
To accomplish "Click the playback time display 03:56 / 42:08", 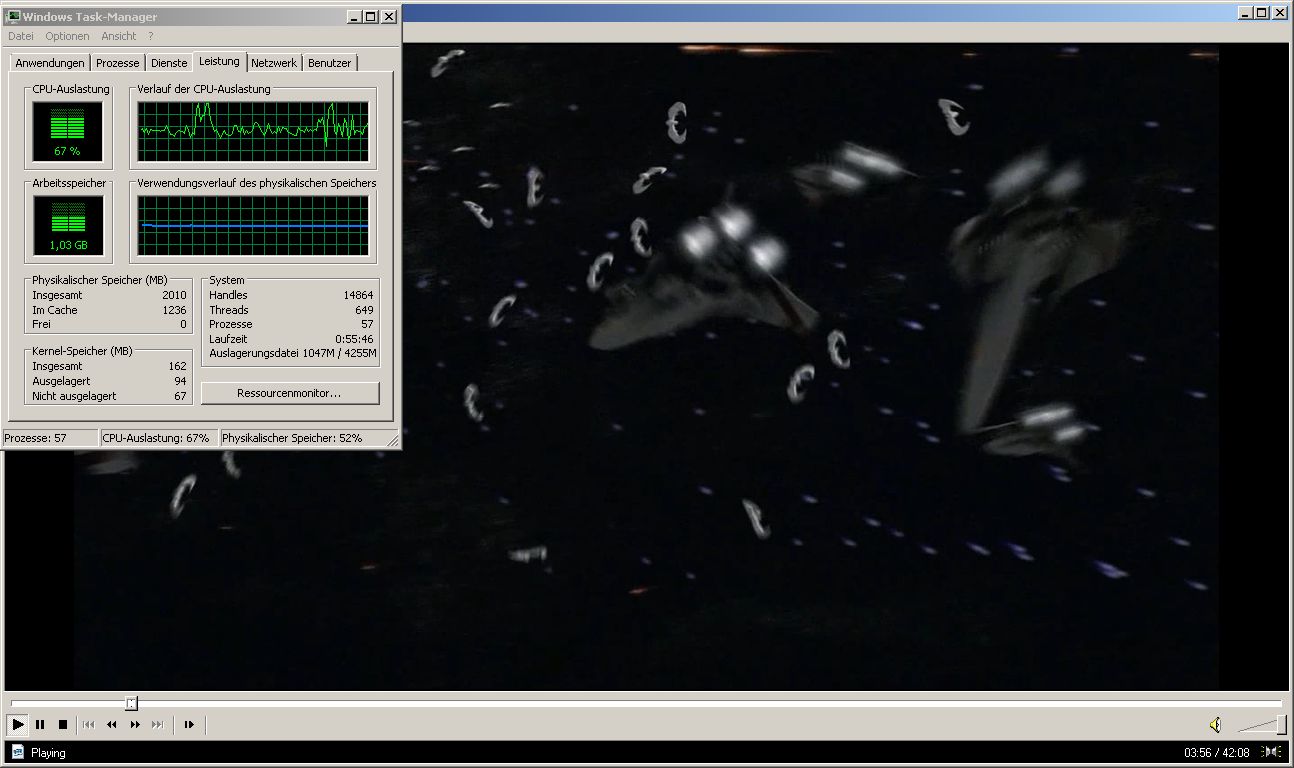I will click(1216, 753).
